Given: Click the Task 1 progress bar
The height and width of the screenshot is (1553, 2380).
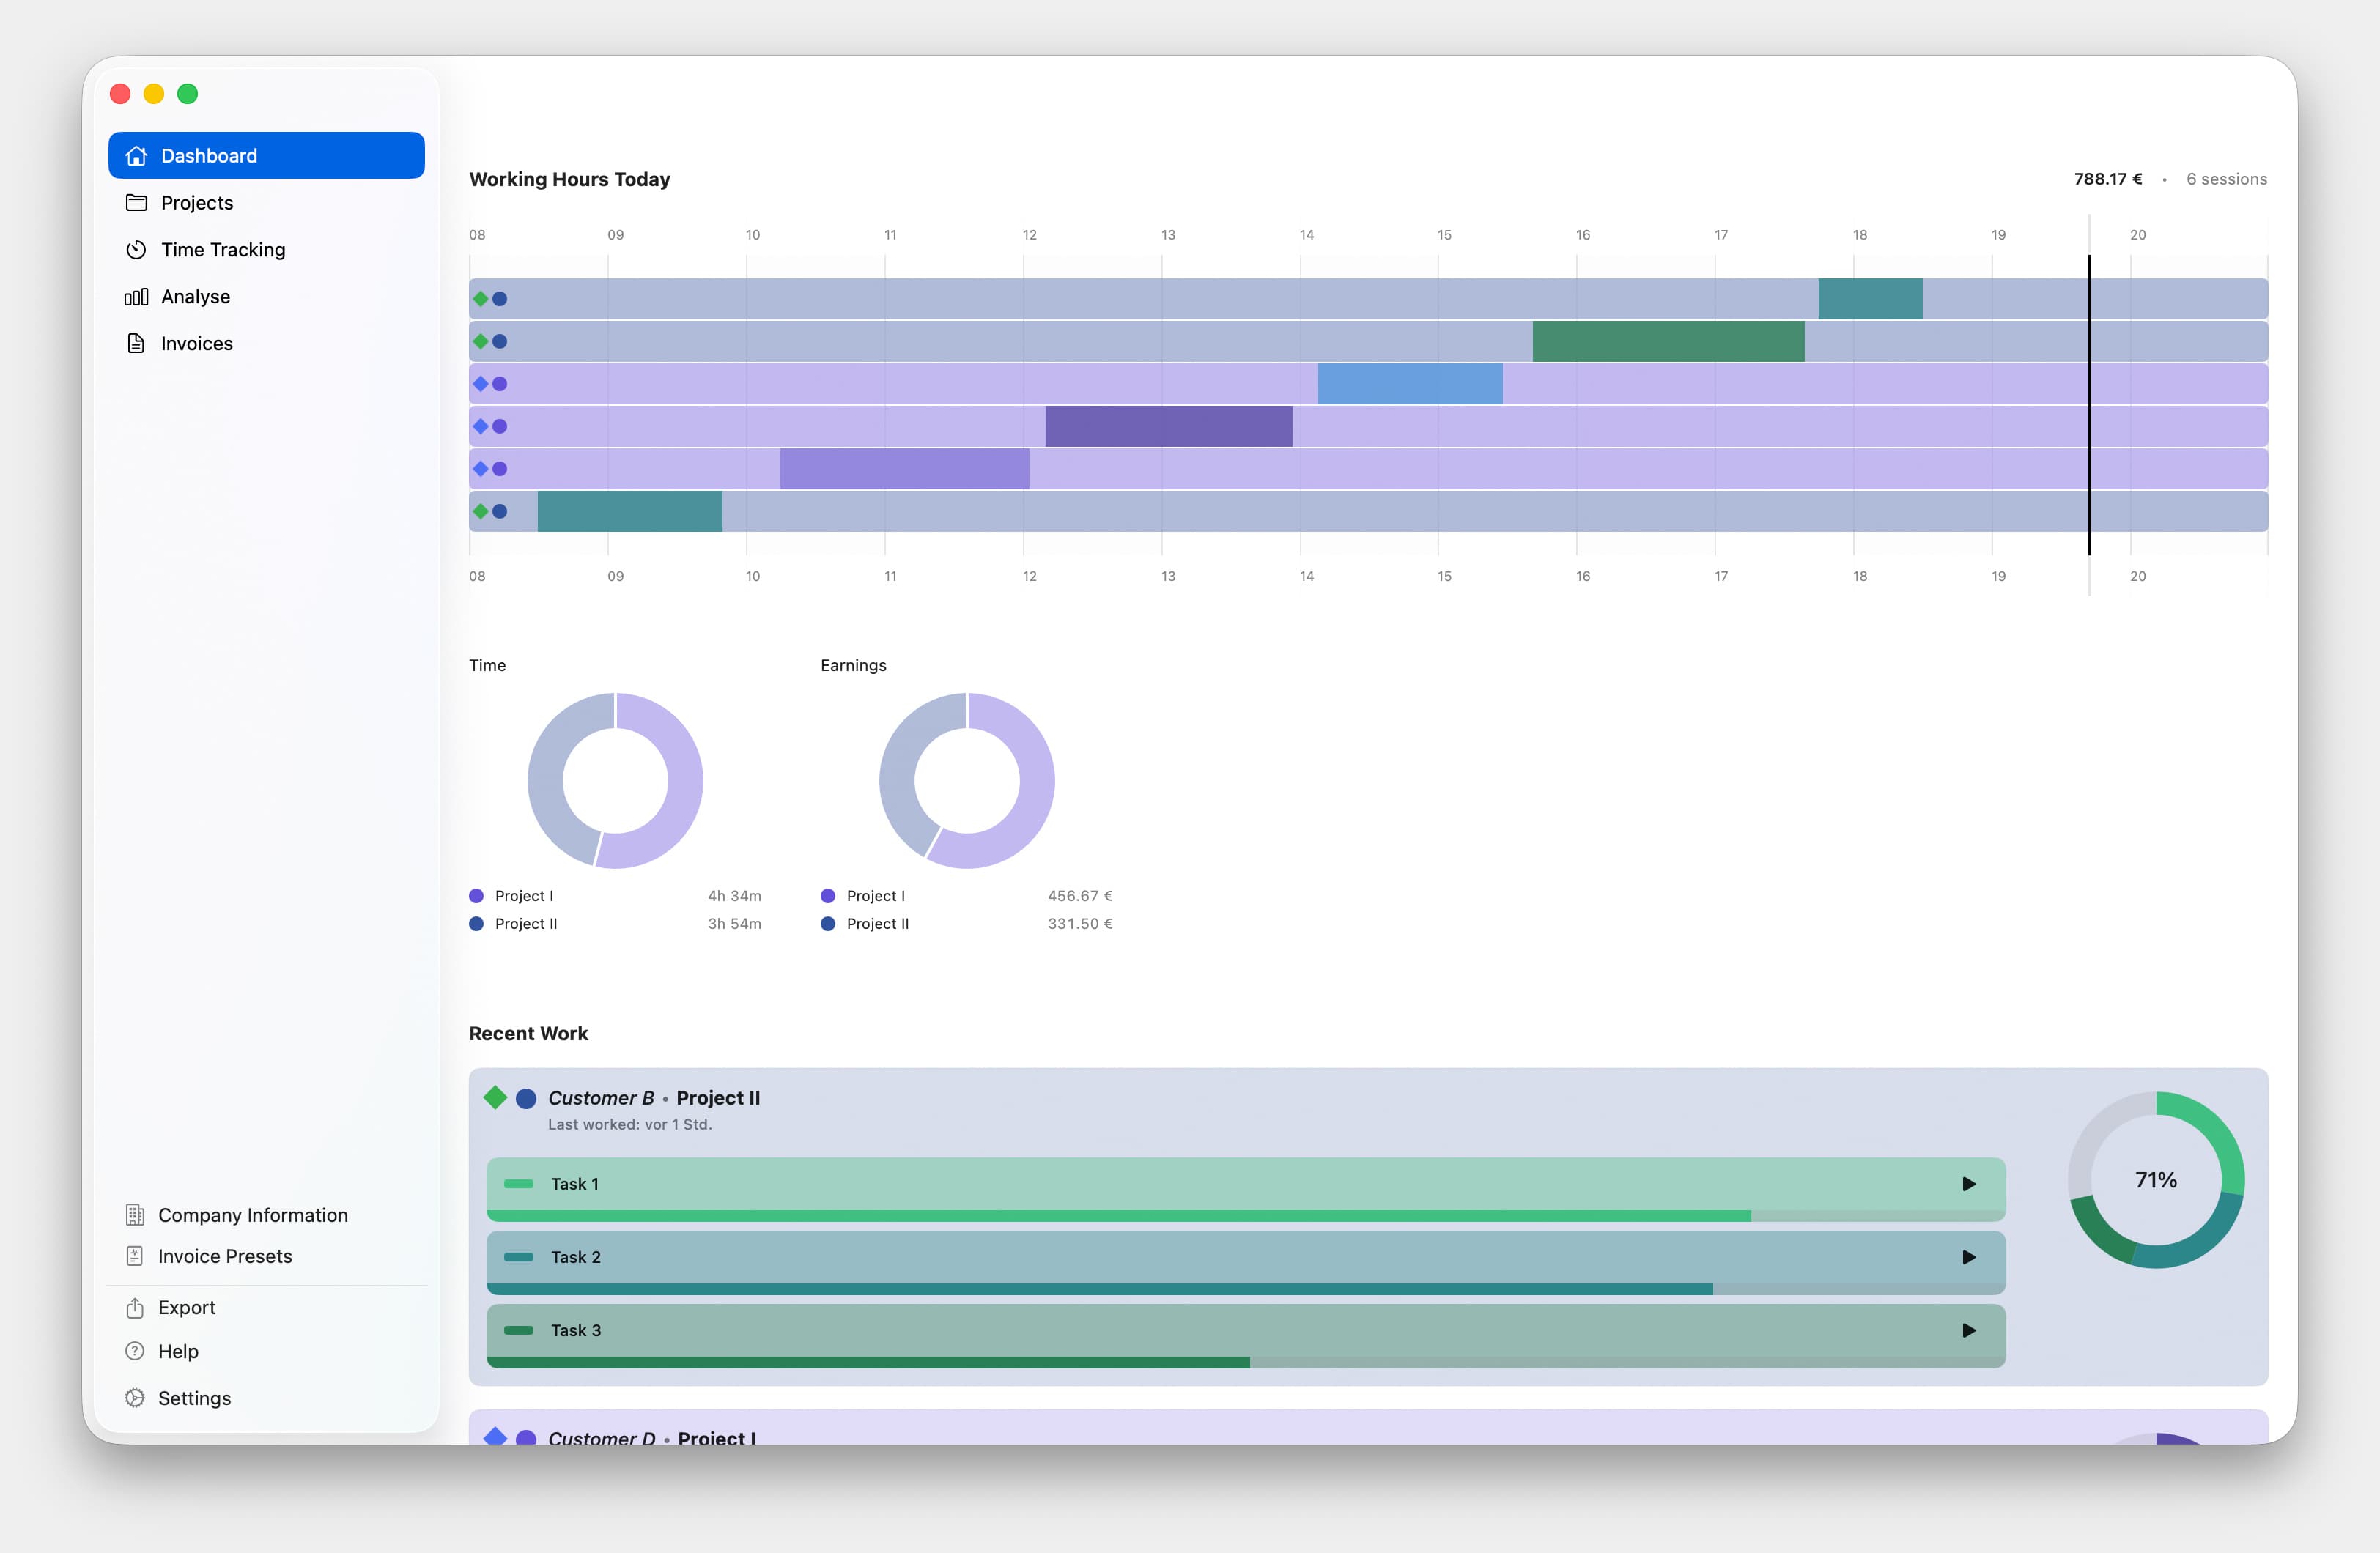Looking at the screenshot, I should pos(1118,1215).
